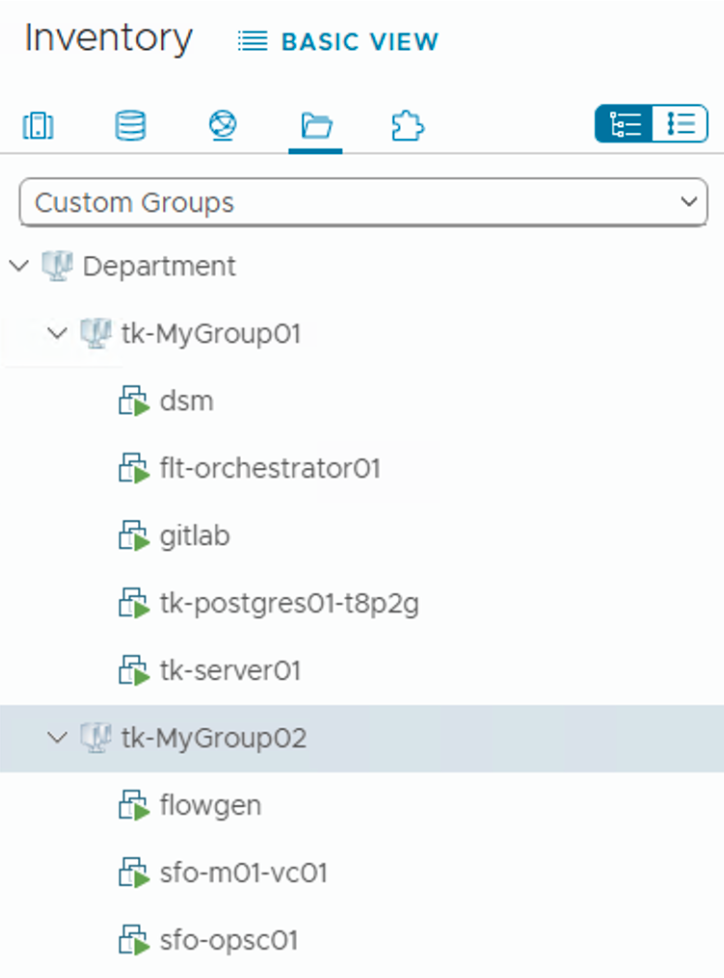
Task: Enable the tree hierarchy view toggle
Action: click(624, 125)
